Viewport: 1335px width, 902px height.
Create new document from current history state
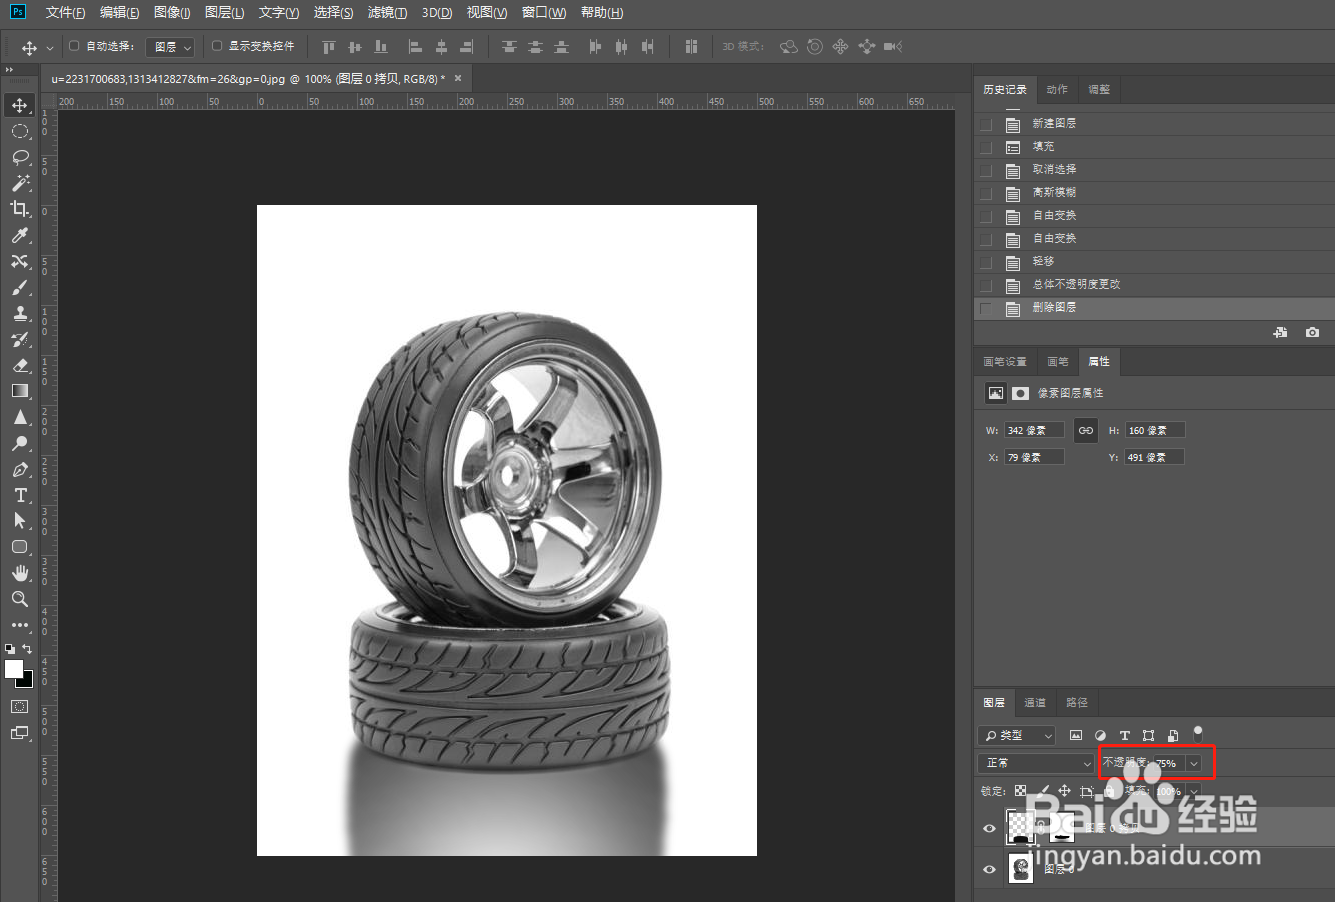(x=1280, y=332)
